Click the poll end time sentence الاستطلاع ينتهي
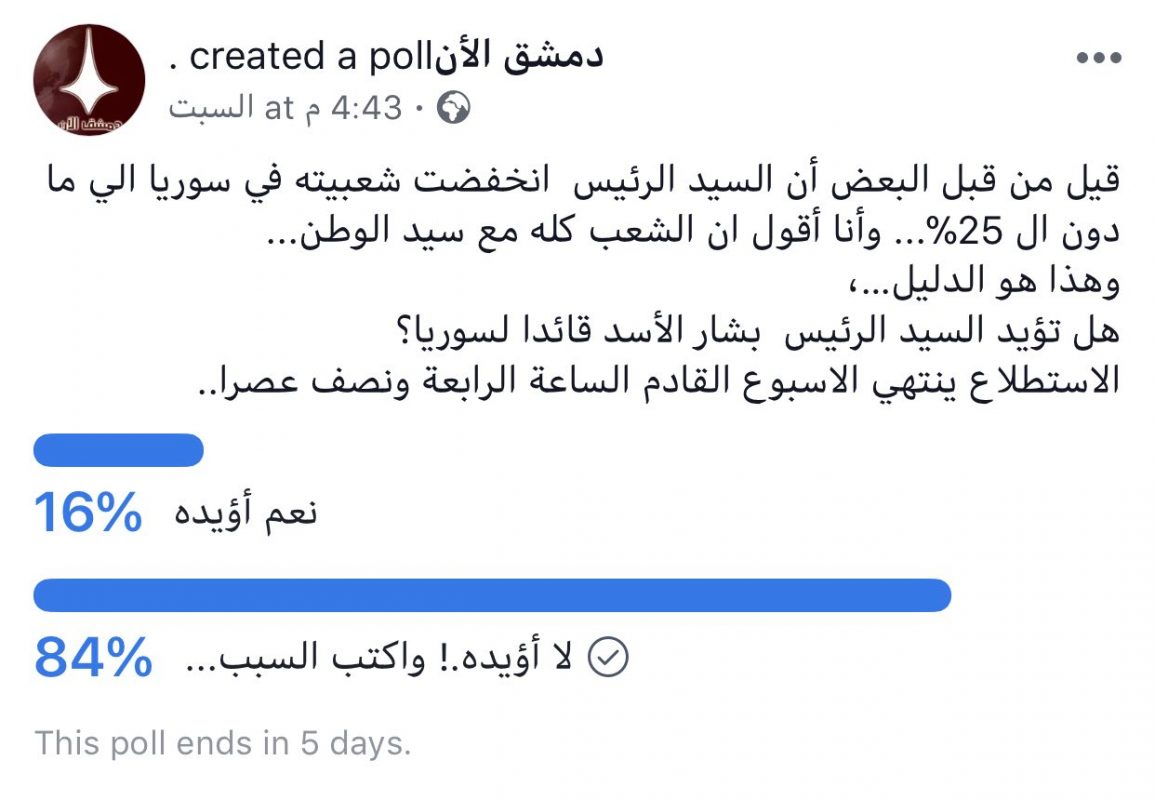 659,382
